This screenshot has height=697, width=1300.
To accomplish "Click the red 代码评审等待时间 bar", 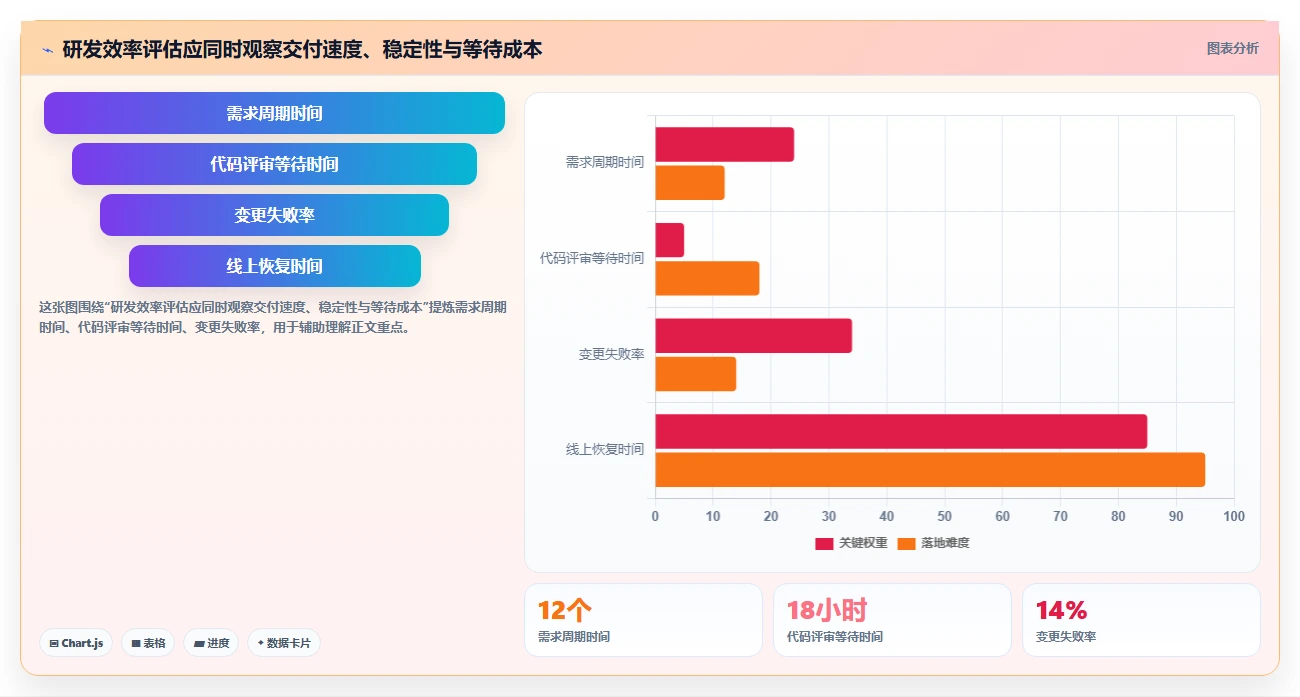I will [669, 240].
